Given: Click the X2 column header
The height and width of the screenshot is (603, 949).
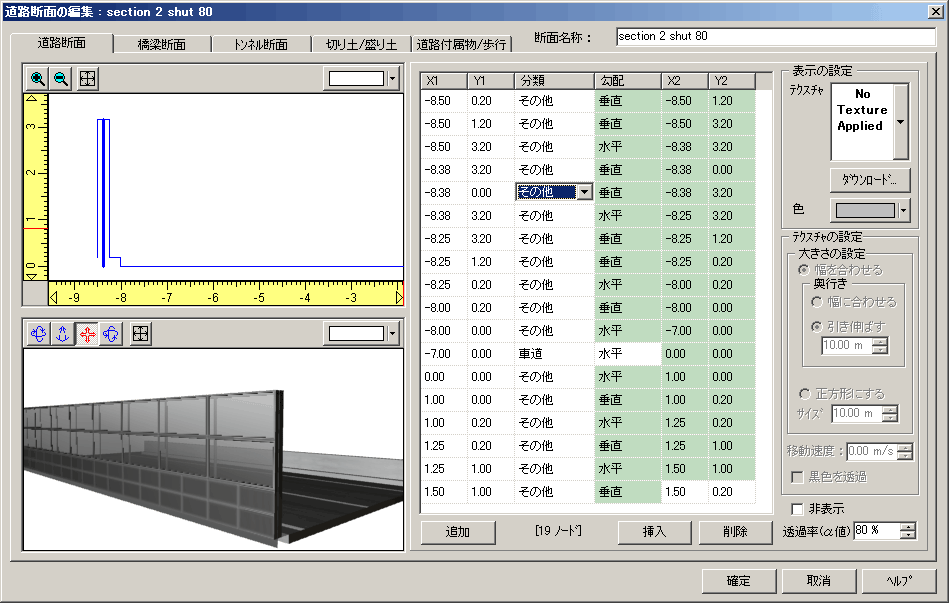Looking at the screenshot, I should (685, 81).
